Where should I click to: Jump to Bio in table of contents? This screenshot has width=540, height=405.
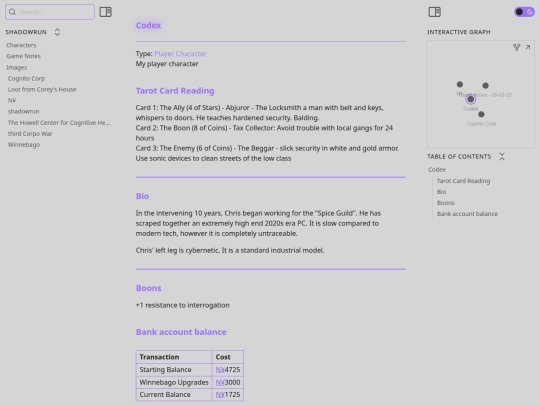pos(441,192)
